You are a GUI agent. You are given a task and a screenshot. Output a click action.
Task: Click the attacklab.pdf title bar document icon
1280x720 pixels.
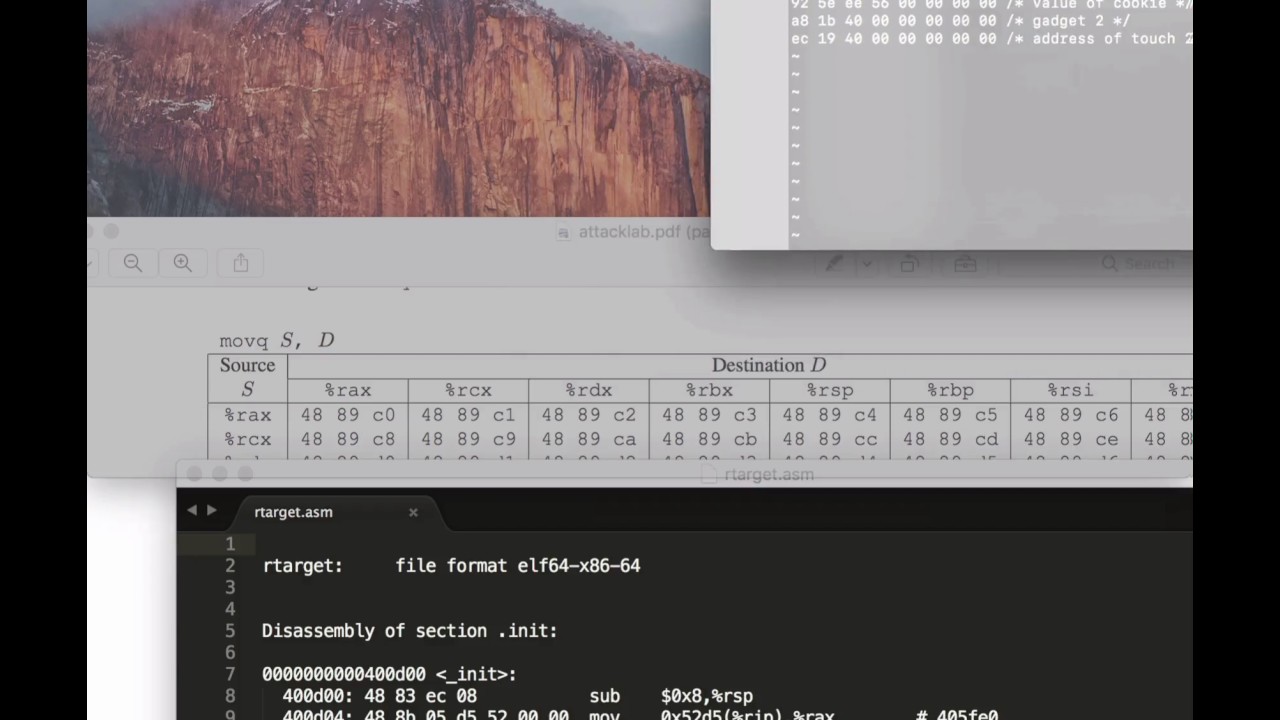pos(565,232)
